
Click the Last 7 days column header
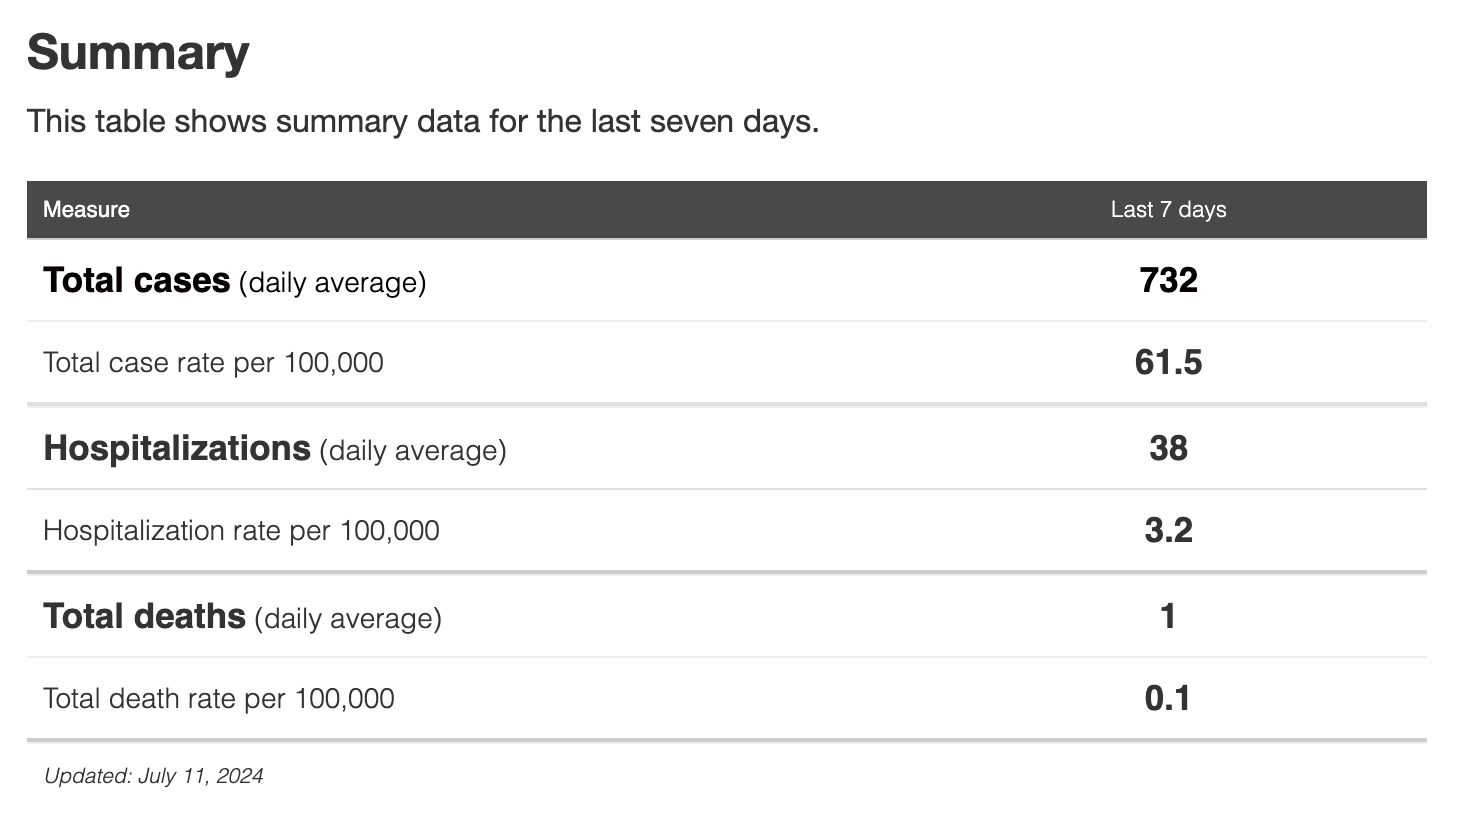click(x=1167, y=210)
